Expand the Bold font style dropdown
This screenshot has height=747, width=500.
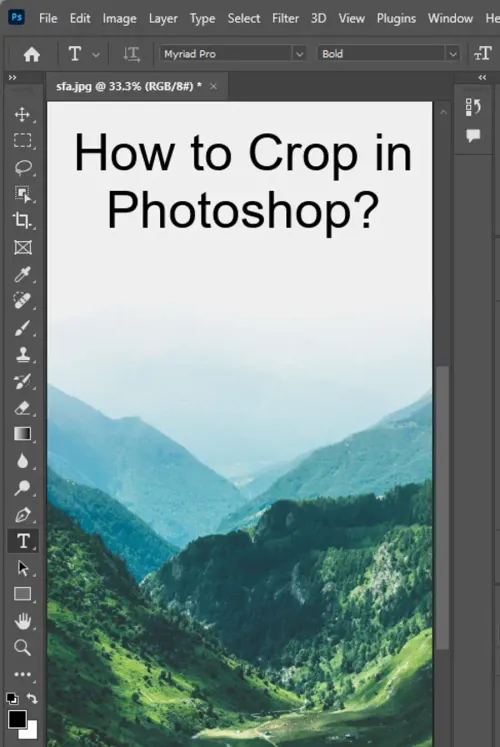(453, 54)
